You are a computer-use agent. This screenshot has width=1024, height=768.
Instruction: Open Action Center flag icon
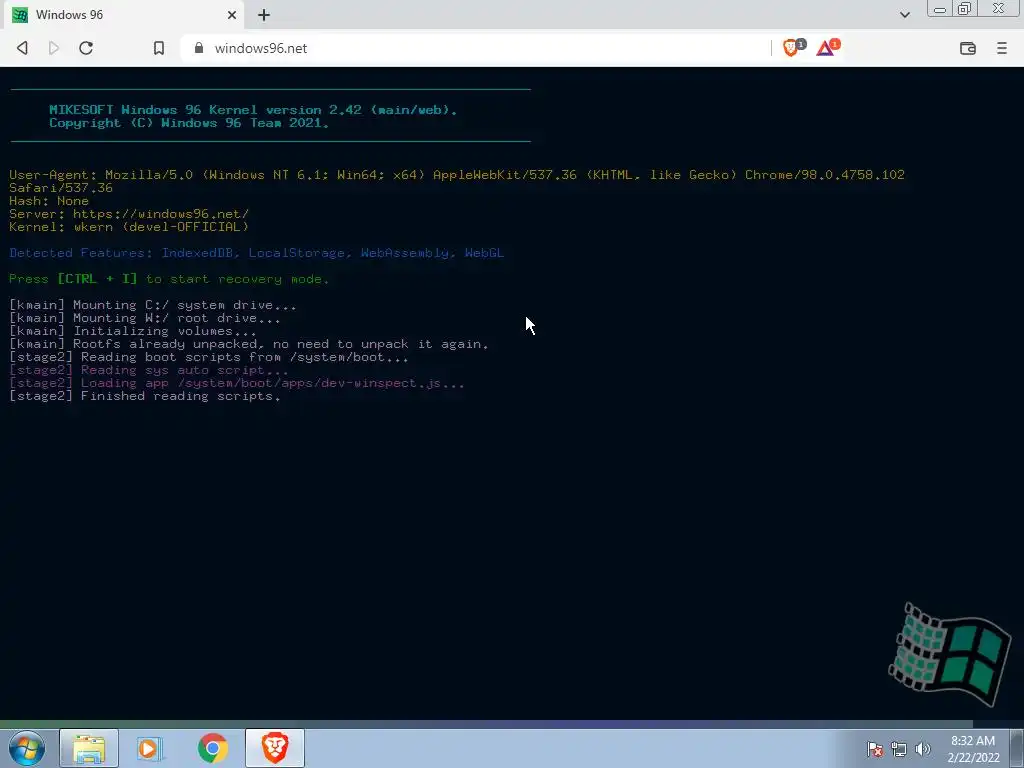tap(875, 748)
